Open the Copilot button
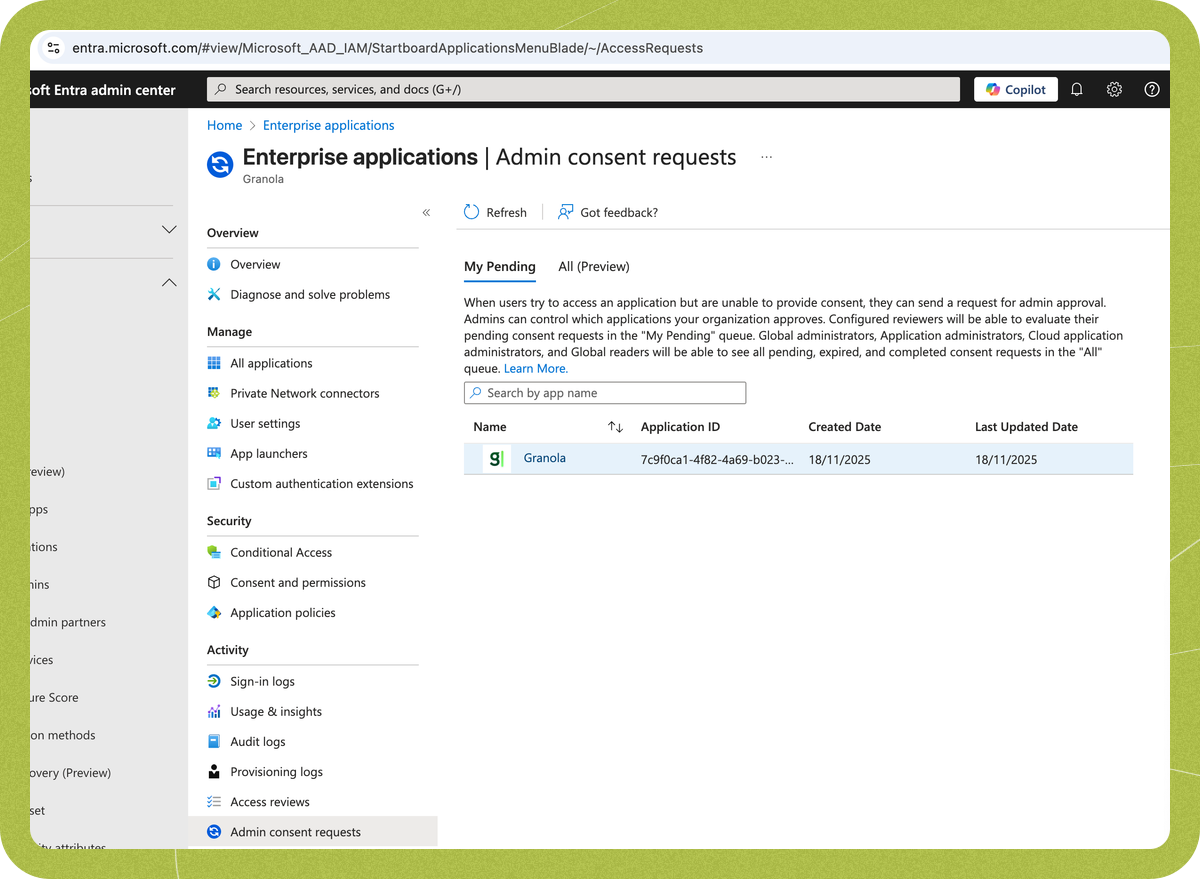1200x879 pixels. [1016, 89]
